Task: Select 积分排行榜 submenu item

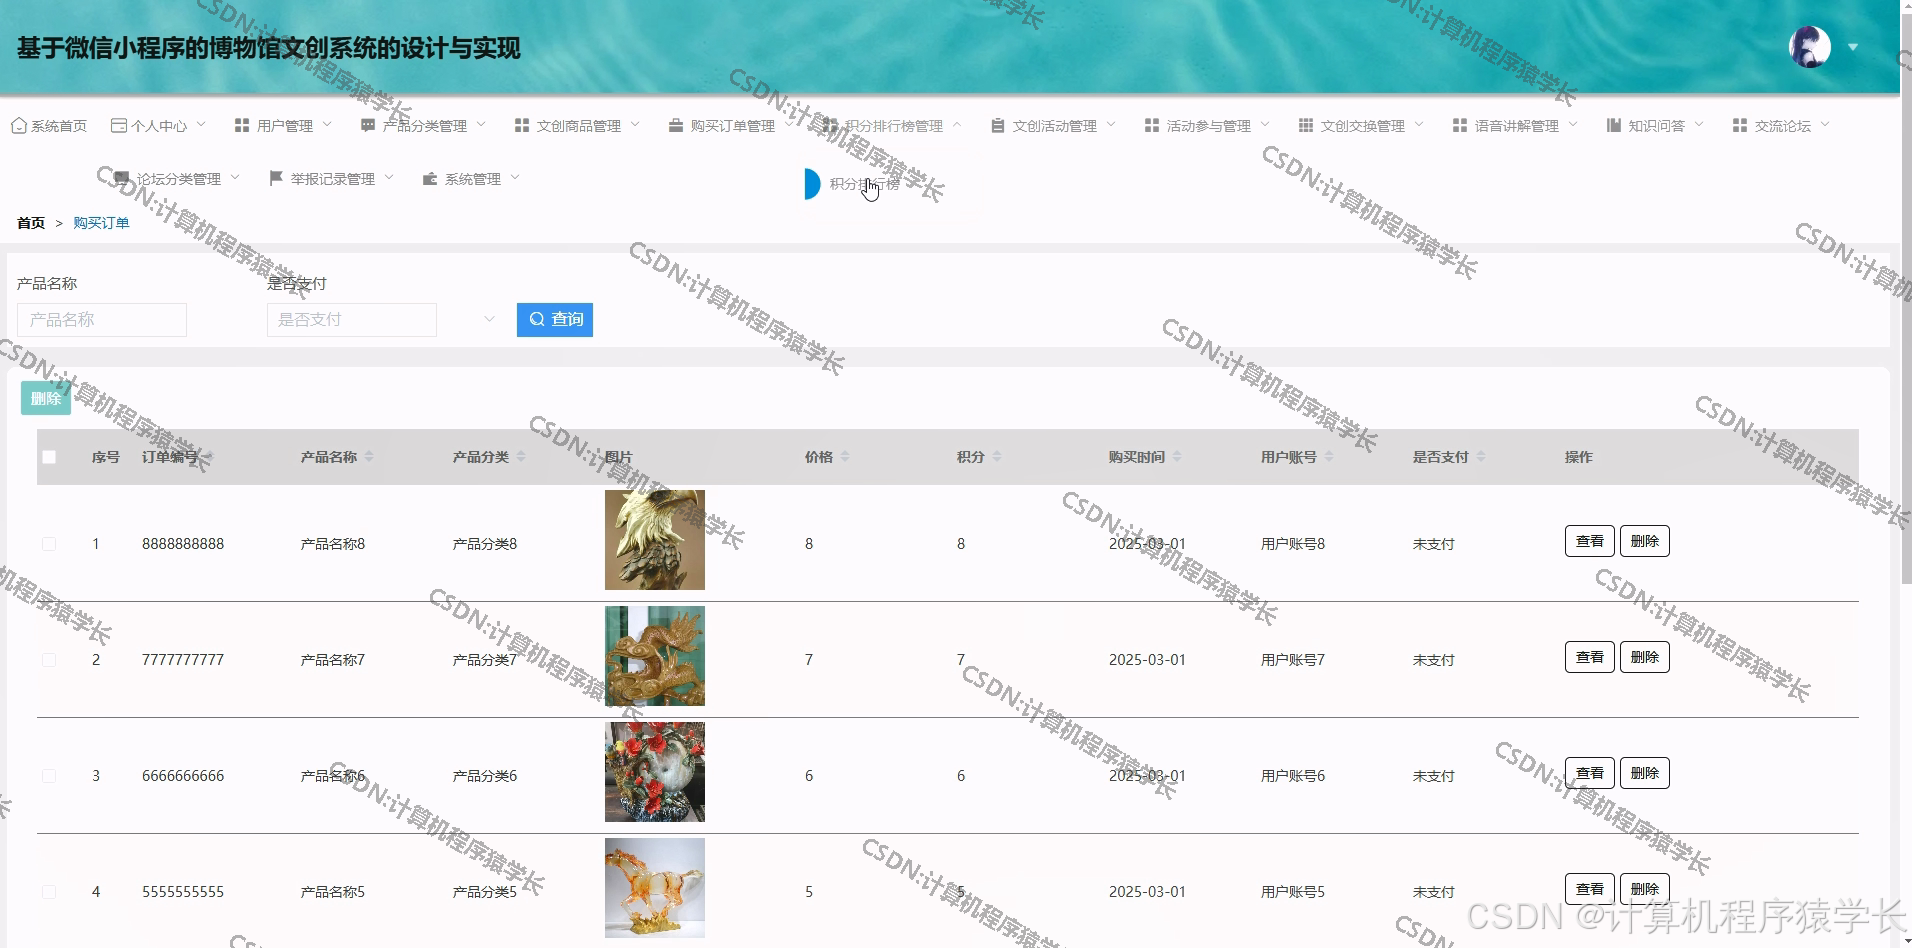Action: coord(864,184)
